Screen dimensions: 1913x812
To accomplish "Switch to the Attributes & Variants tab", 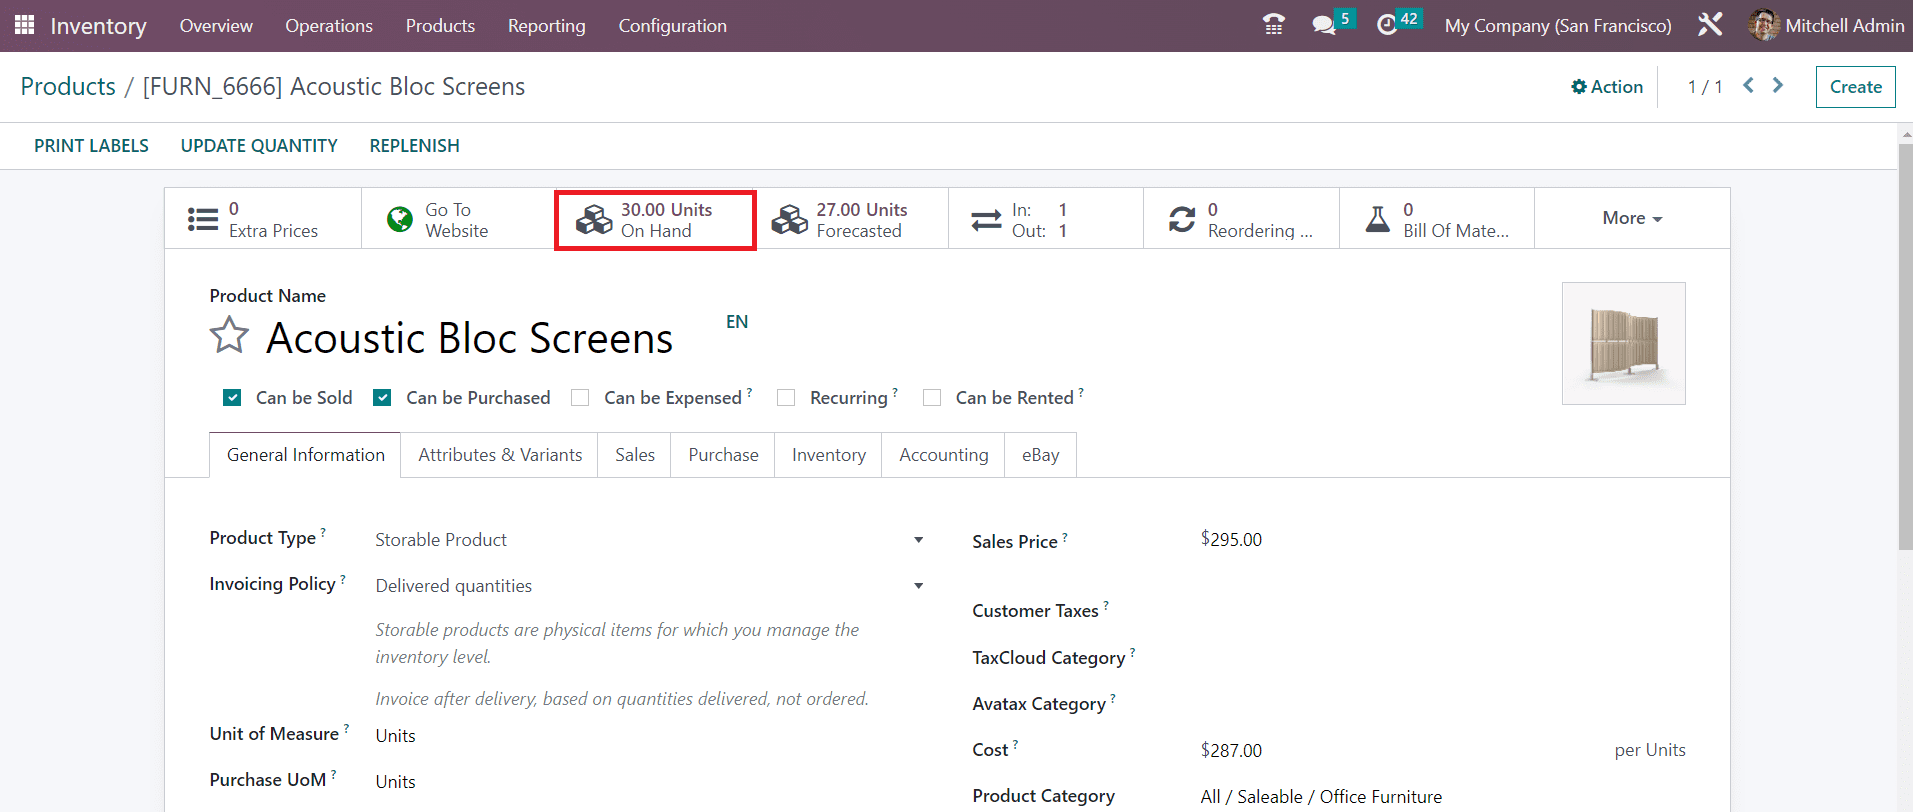I will pyautogui.click(x=499, y=455).
